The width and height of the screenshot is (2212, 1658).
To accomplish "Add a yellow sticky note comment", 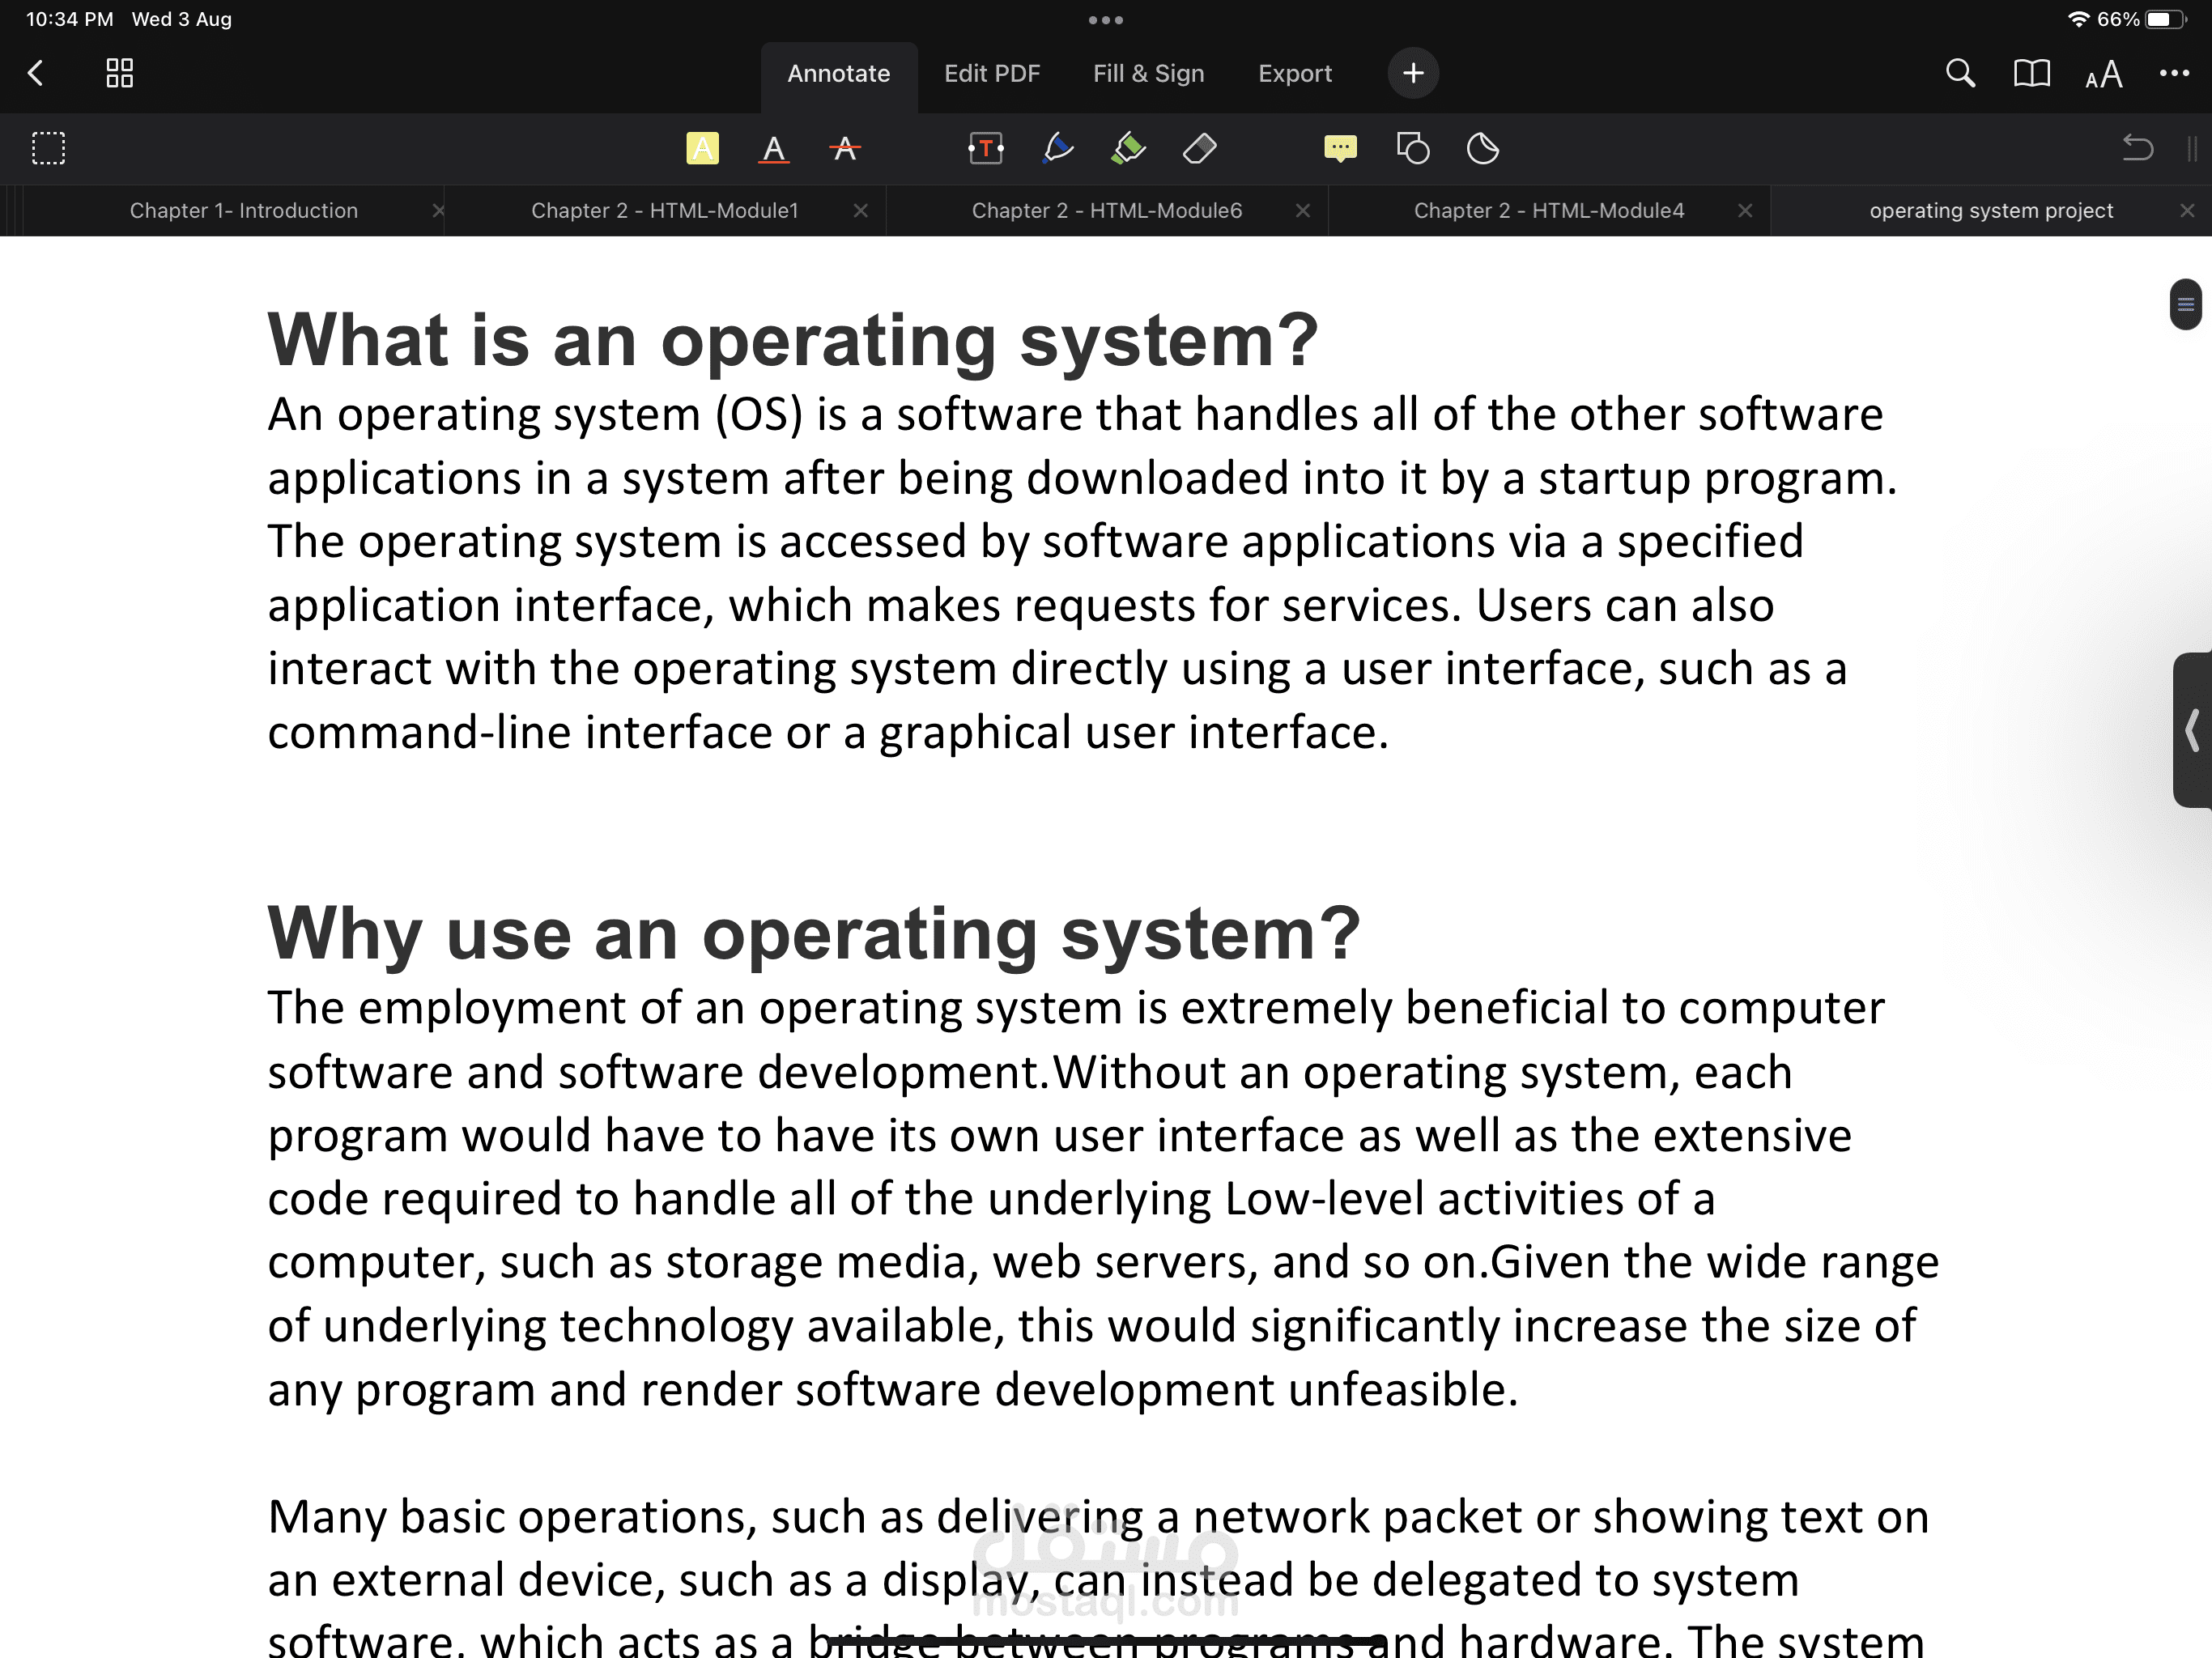I will coord(1340,149).
